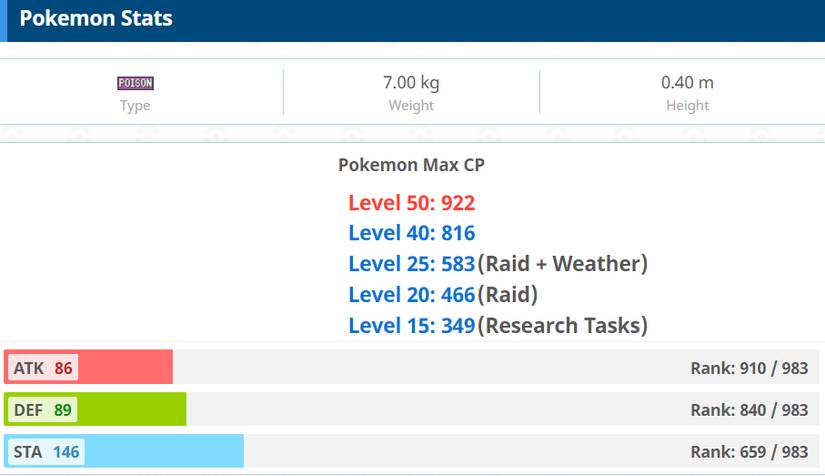Image resolution: width=825 pixels, height=476 pixels.
Task: Click Level 15: 349 CP value
Action: 411,326
